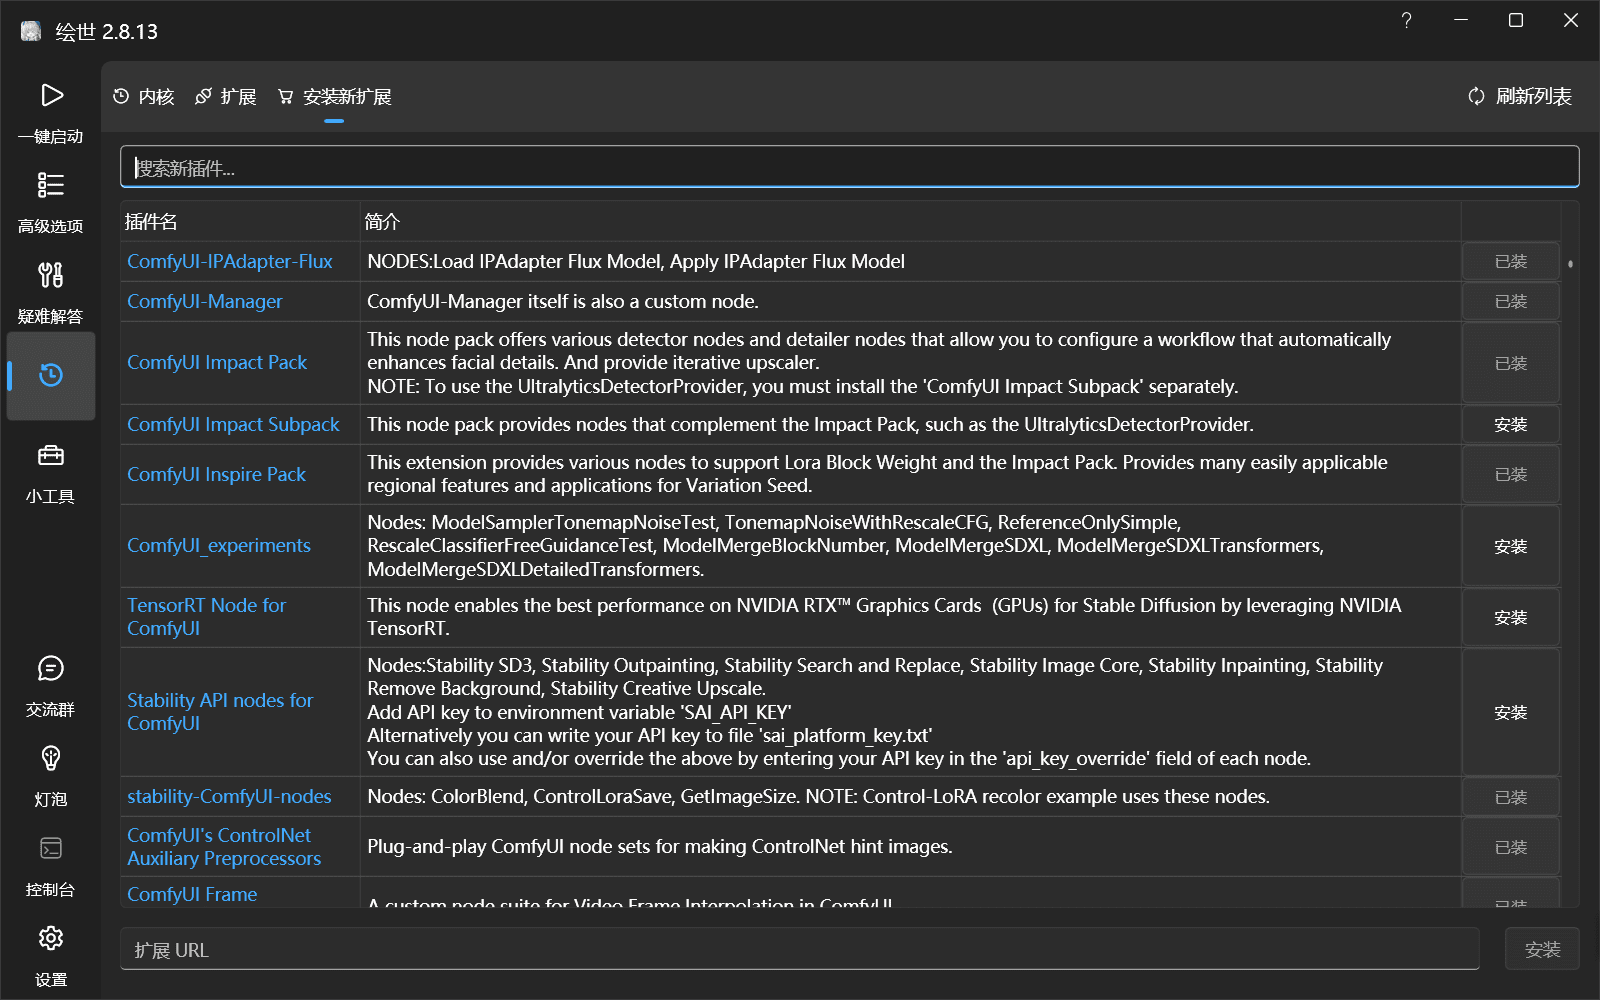
Task: Switch to the 内核 tab
Action: point(144,97)
